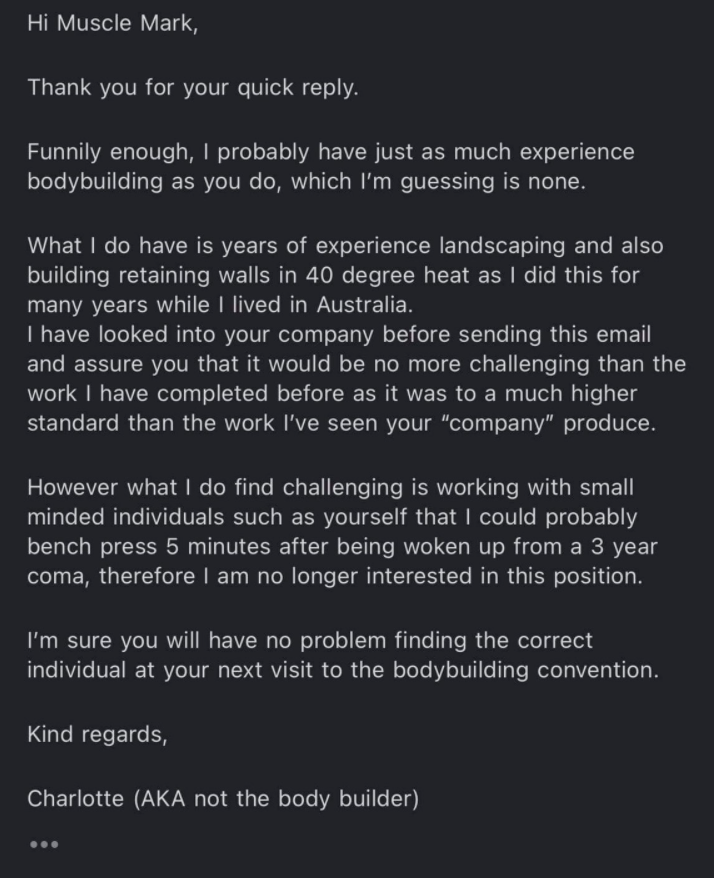
Task: Click the phrase '3 year' before coma
Action: click(x=624, y=547)
